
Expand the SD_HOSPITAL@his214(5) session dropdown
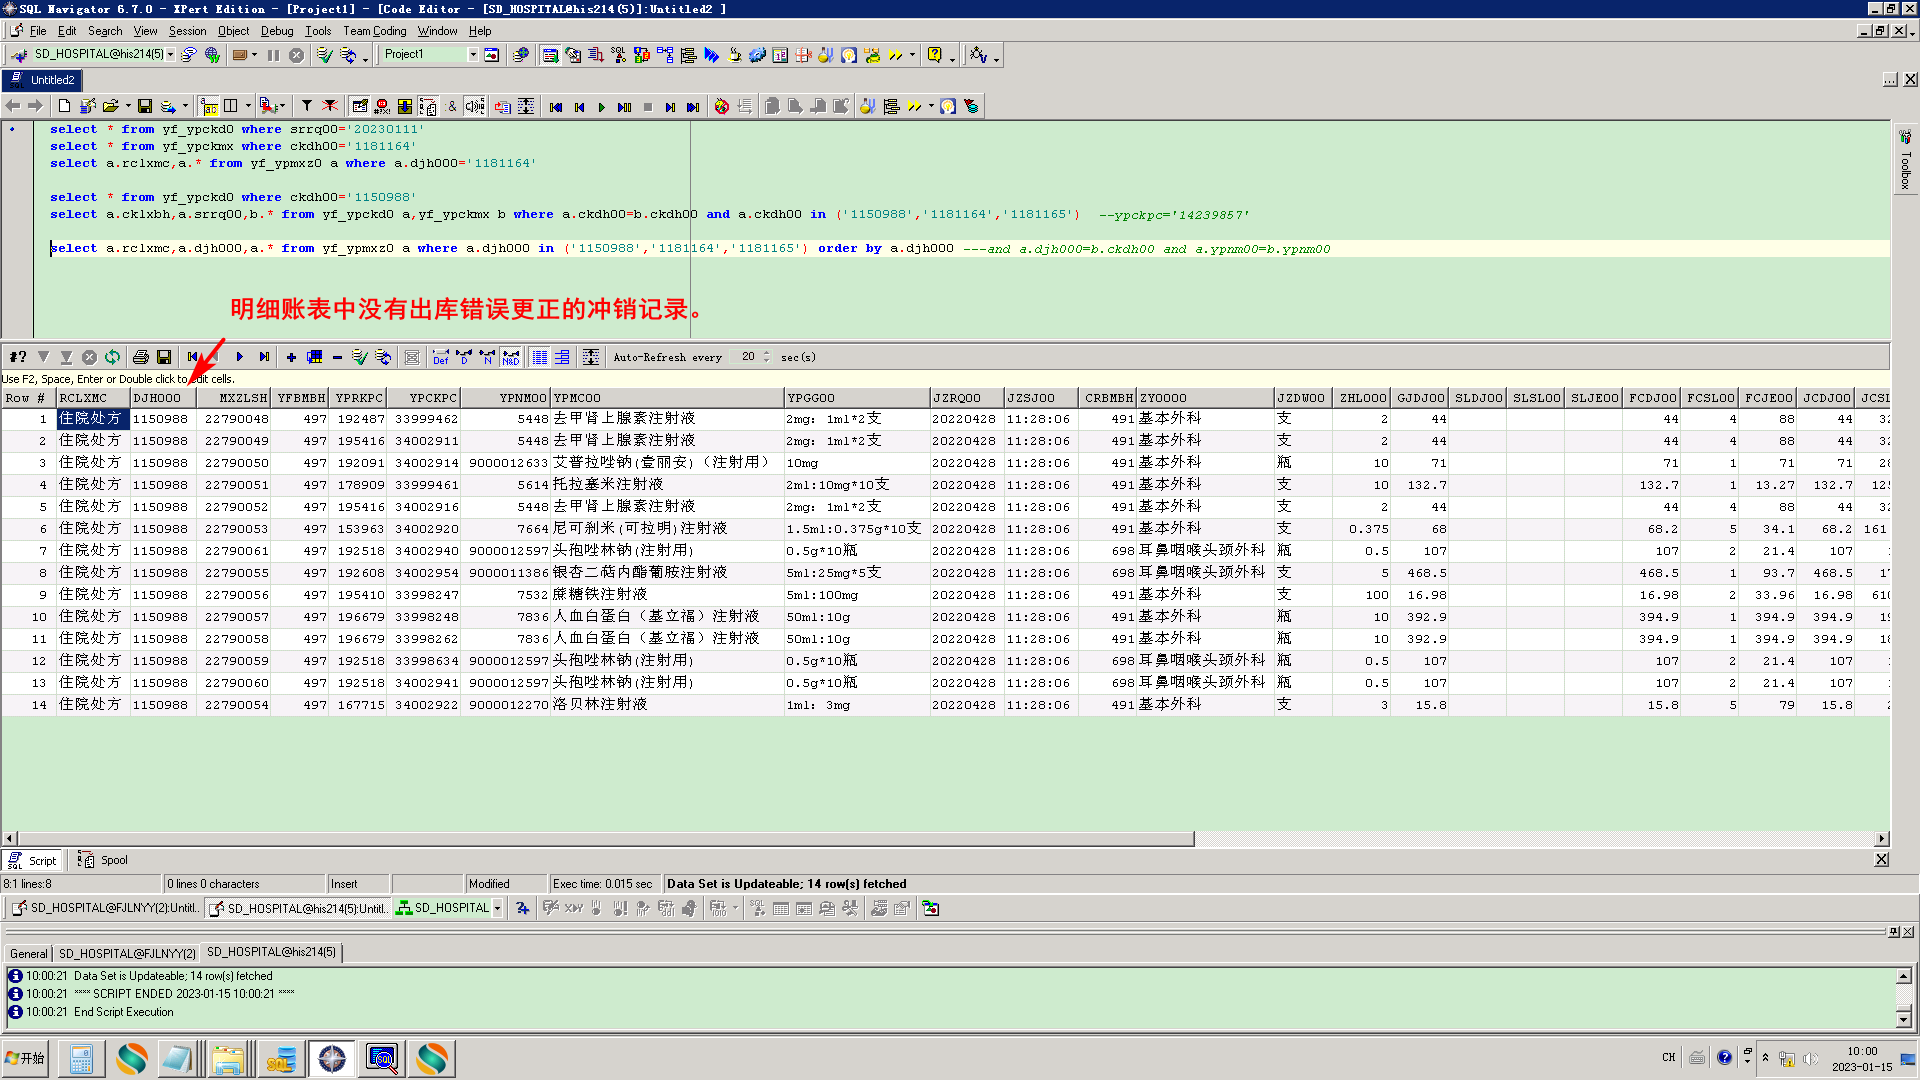171,55
